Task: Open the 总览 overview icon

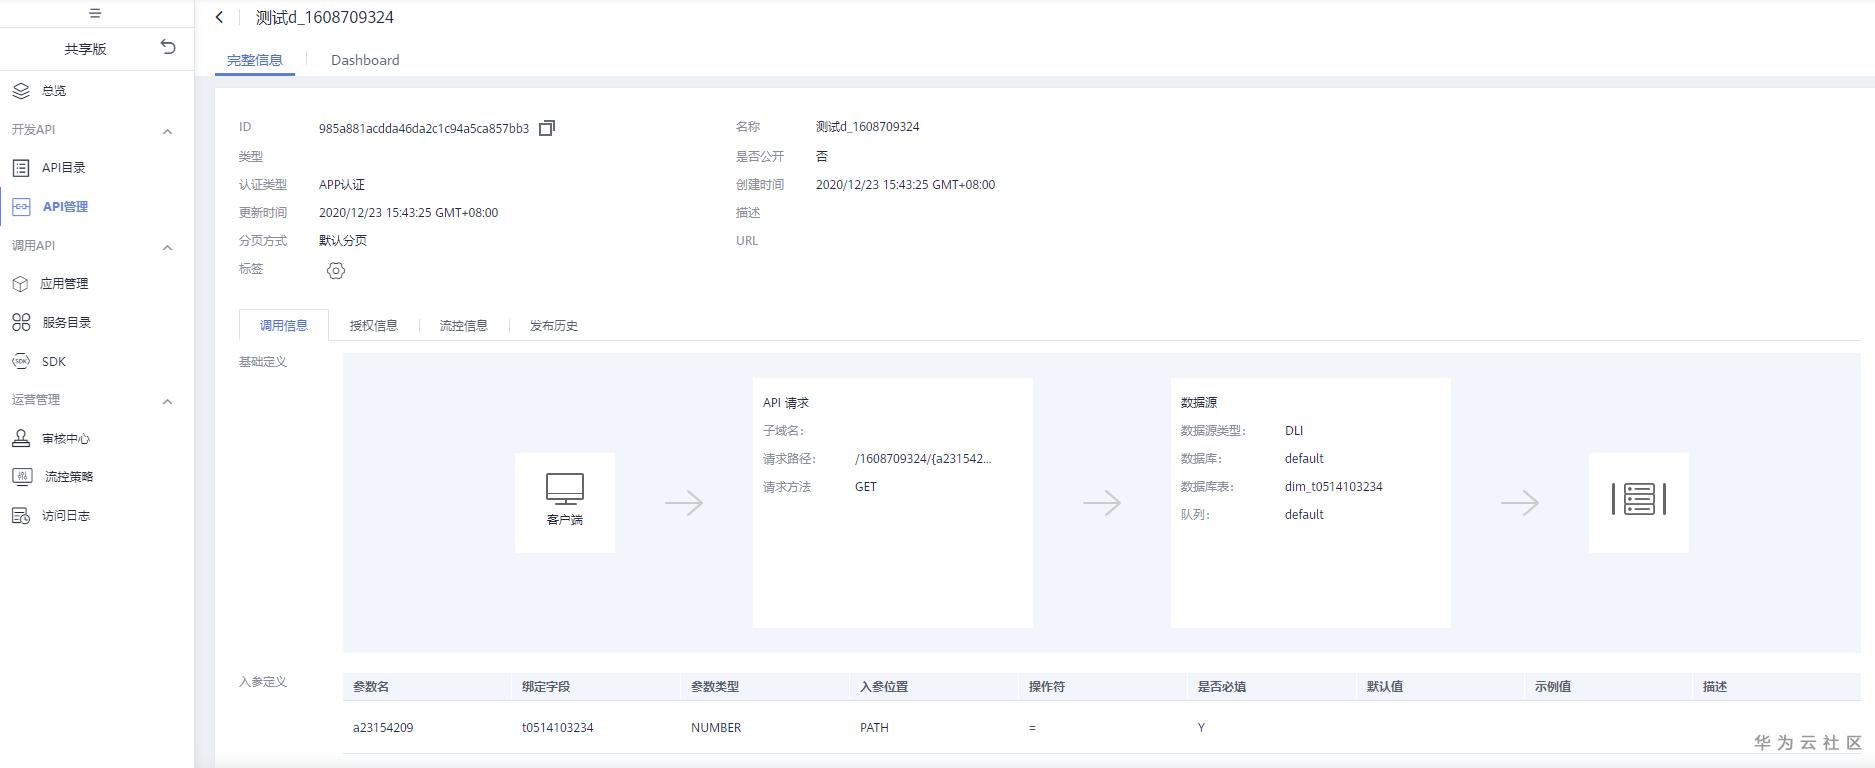Action: [21, 91]
